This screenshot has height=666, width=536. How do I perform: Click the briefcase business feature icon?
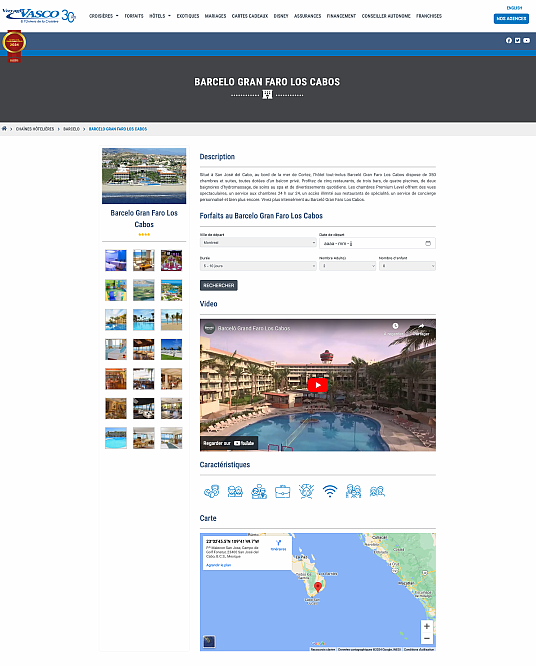click(282, 491)
